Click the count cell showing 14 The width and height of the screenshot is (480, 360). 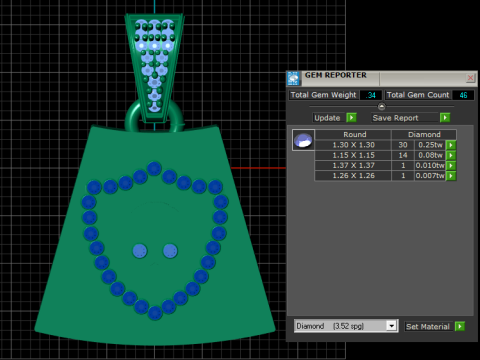403,155
